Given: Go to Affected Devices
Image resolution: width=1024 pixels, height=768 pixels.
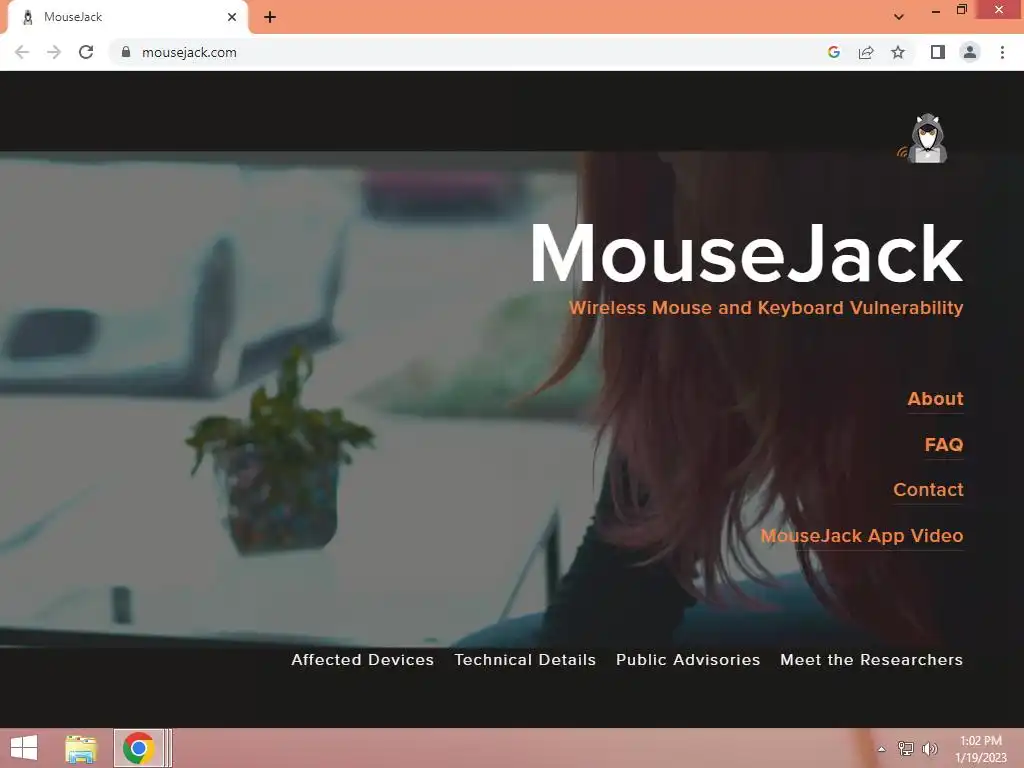Looking at the screenshot, I should tap(362, 660).
